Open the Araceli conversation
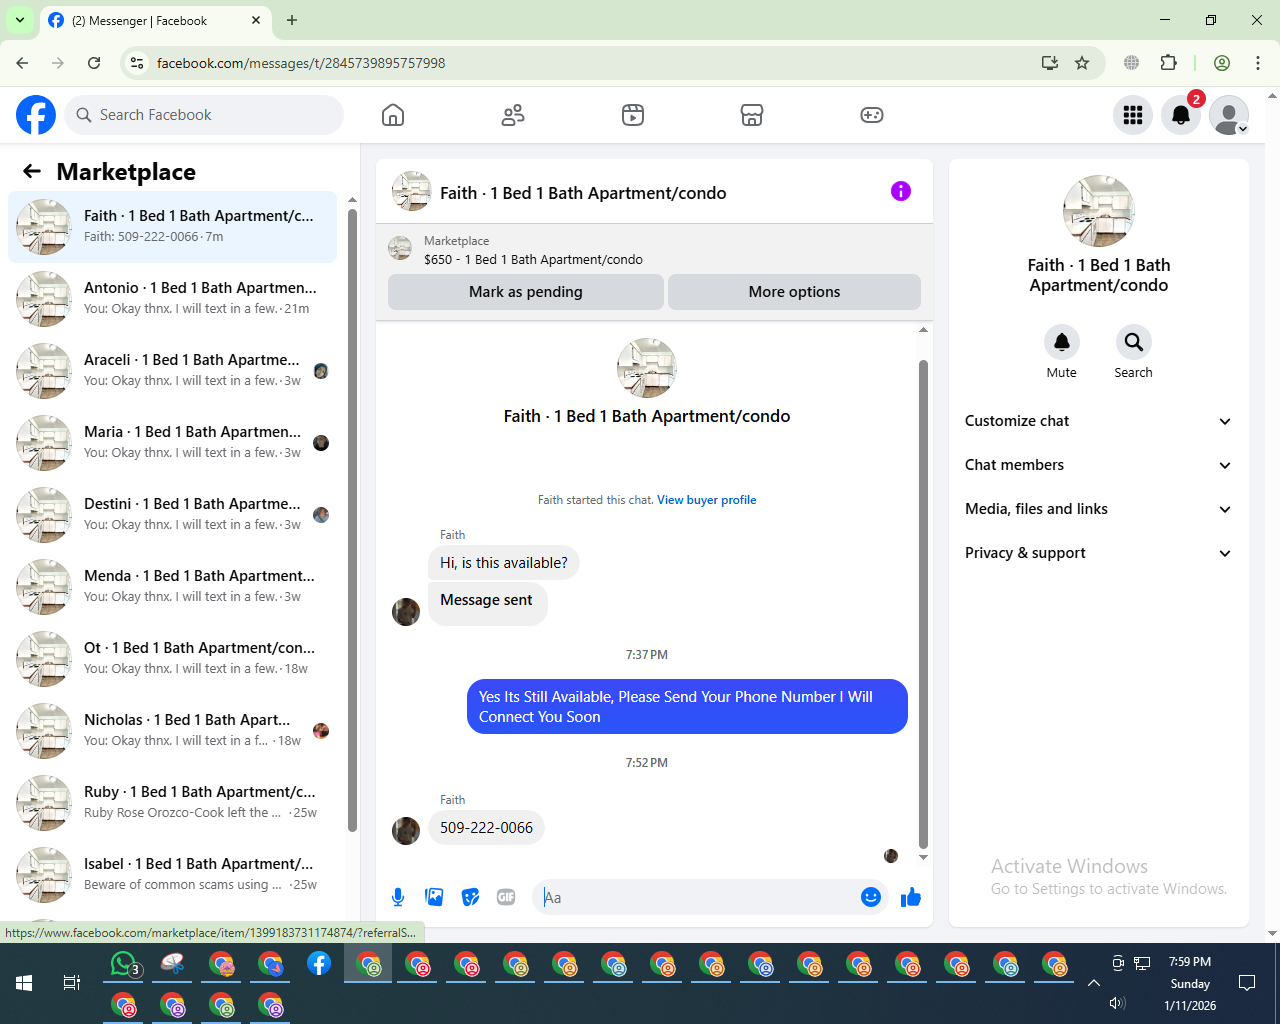The height and width of the screenshot is (1024, 1280). tap(173, 371)
